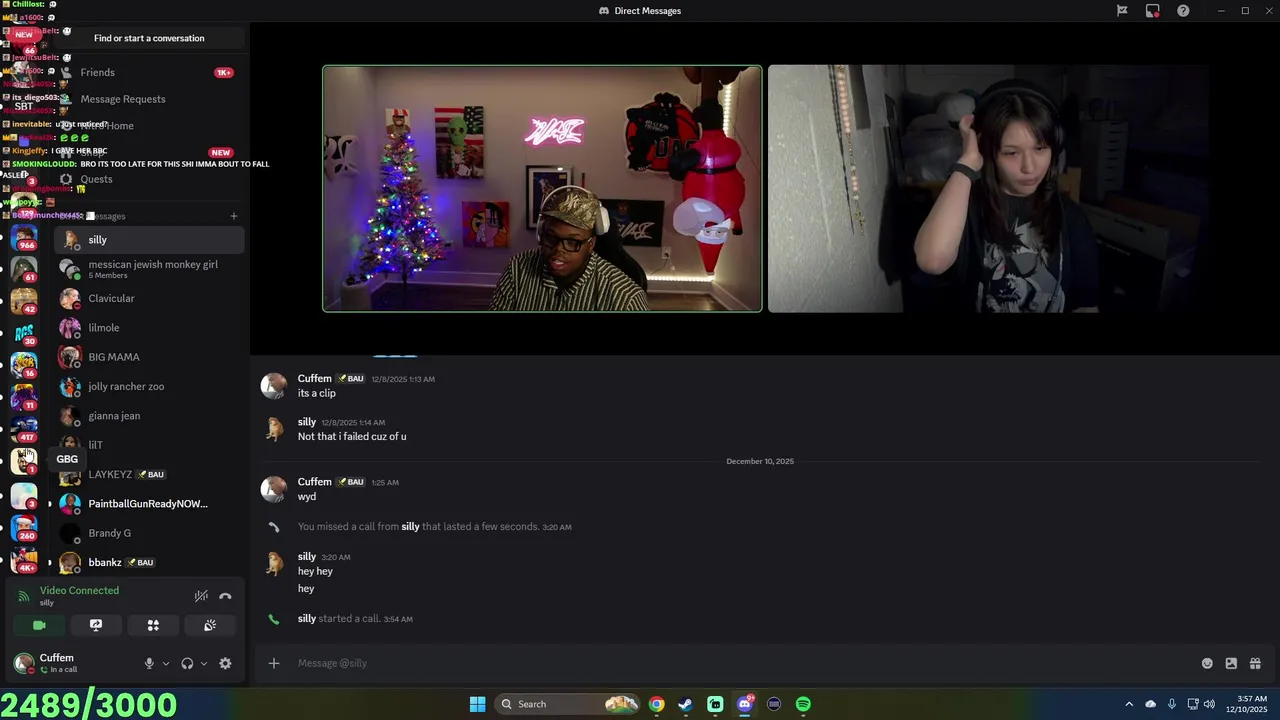
Task: Open Google Chrome from taskbar
Action: [656, 704]
